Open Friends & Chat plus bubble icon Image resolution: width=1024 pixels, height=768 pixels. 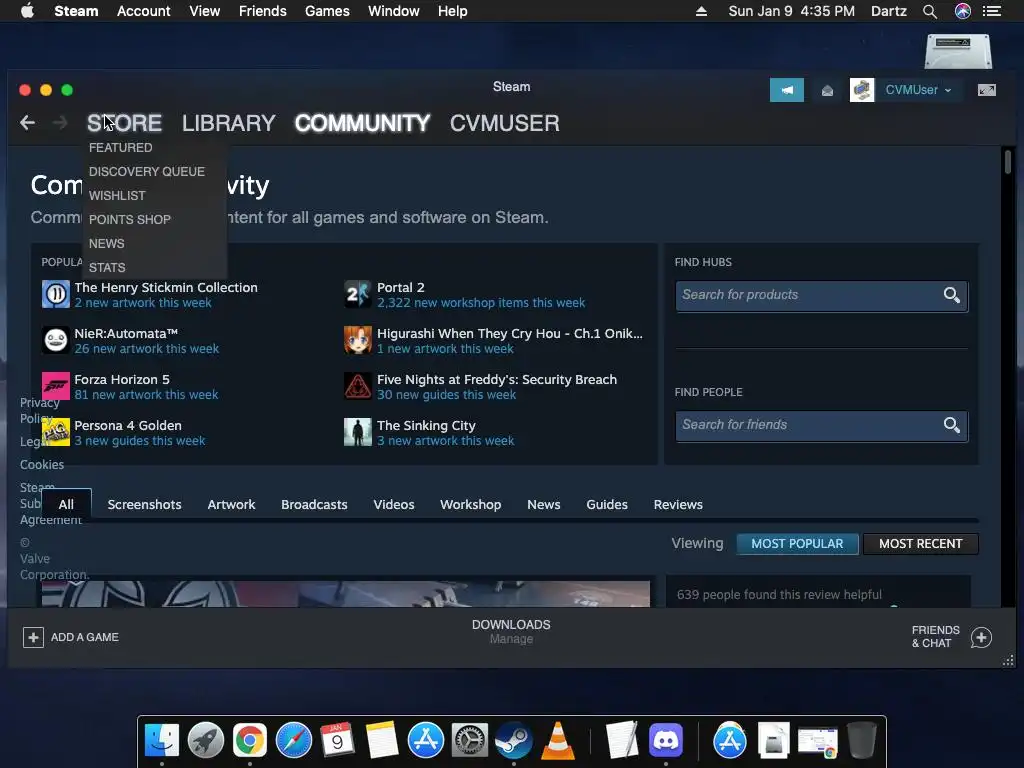click(x=981, y=637)
